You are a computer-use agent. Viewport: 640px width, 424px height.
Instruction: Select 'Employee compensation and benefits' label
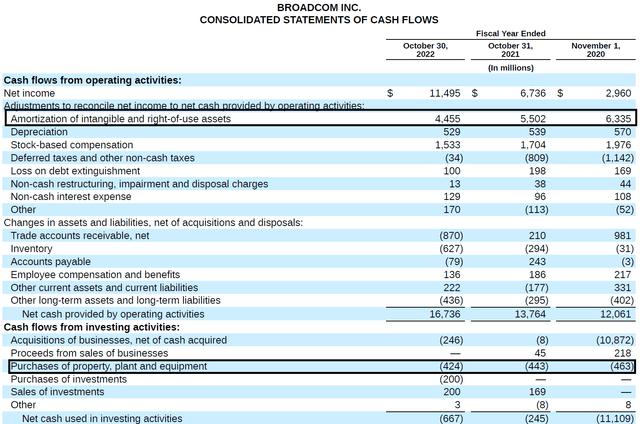95,275
